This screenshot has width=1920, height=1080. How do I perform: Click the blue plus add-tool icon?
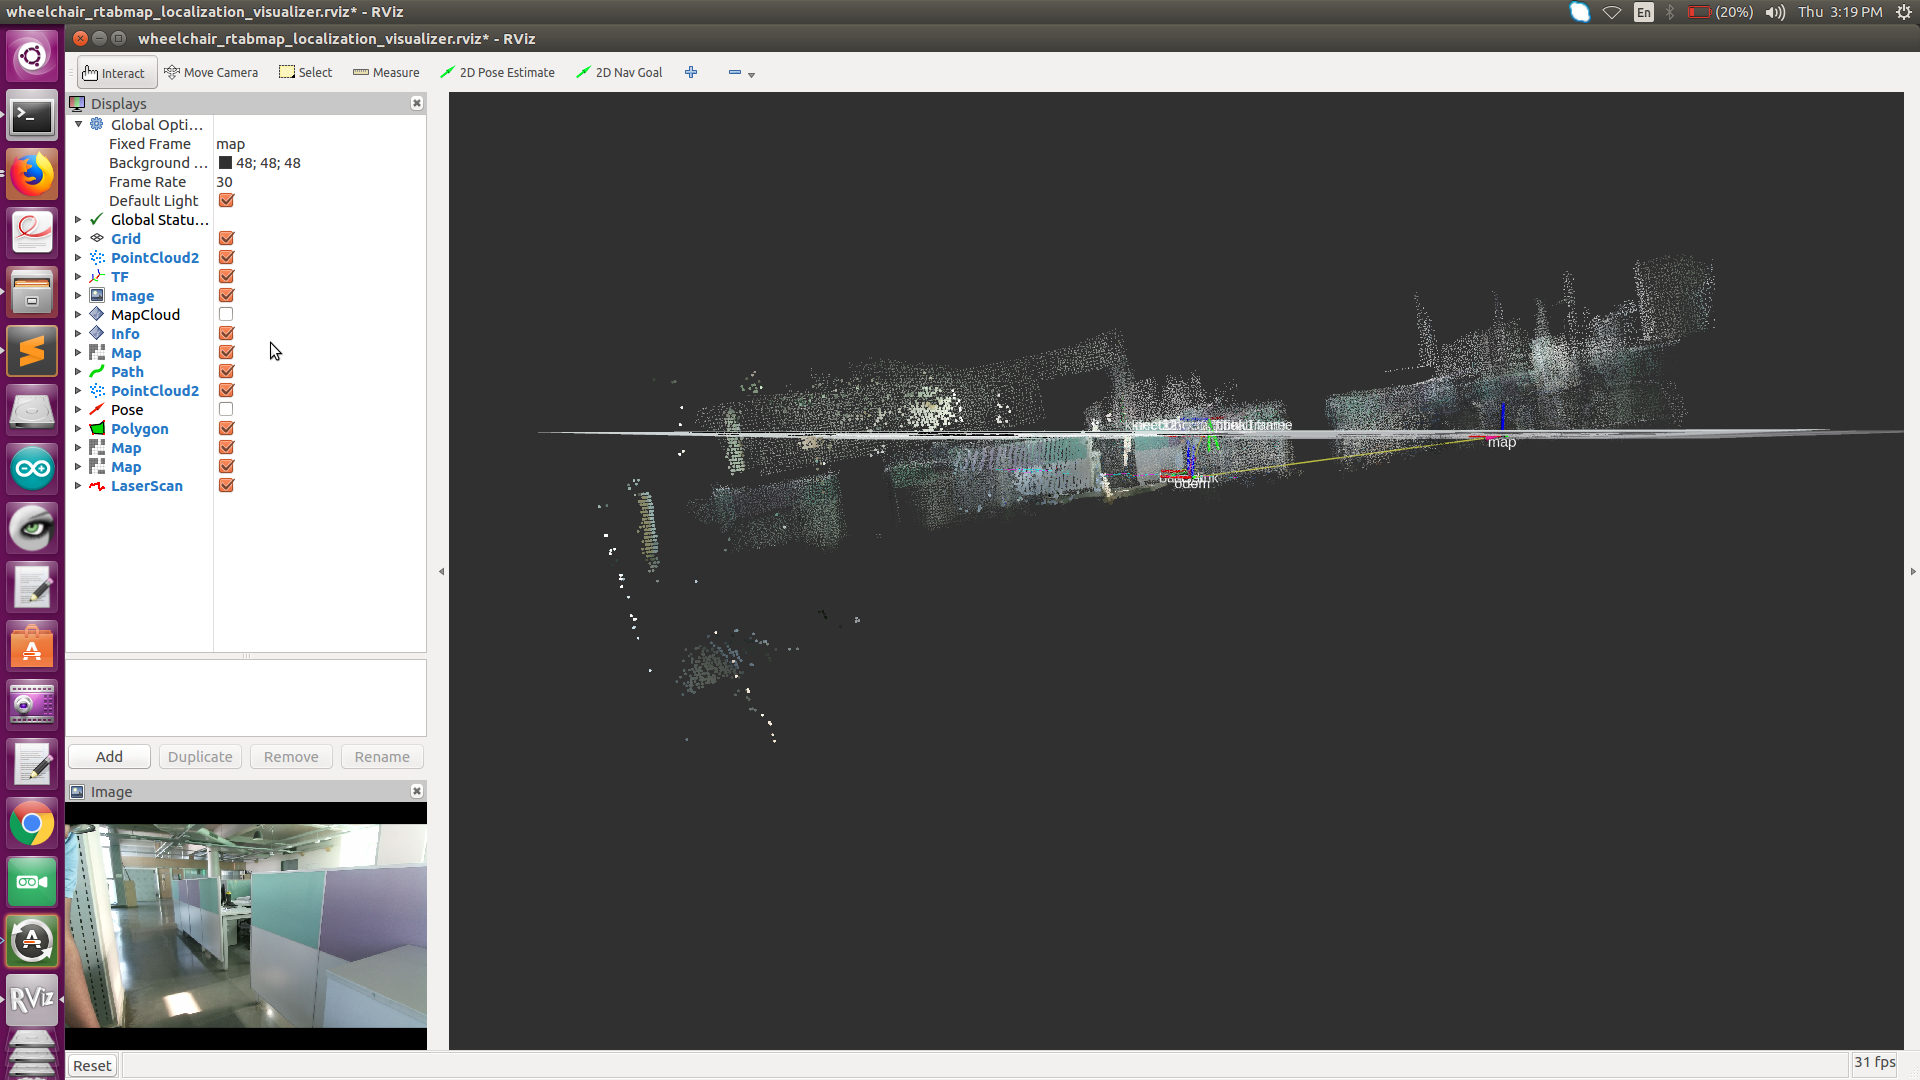click(x=691, y=73)
